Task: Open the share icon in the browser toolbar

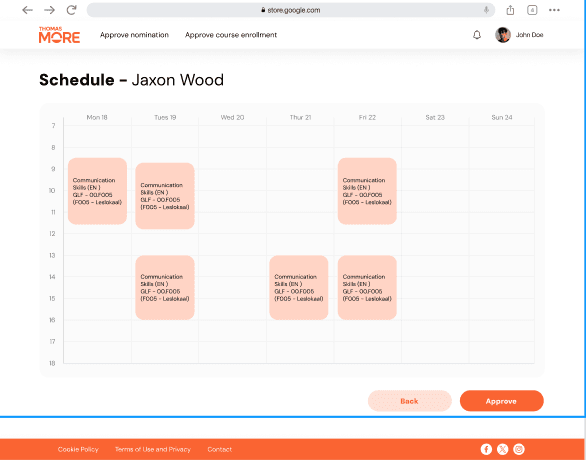Action: (x=510, y=10)
